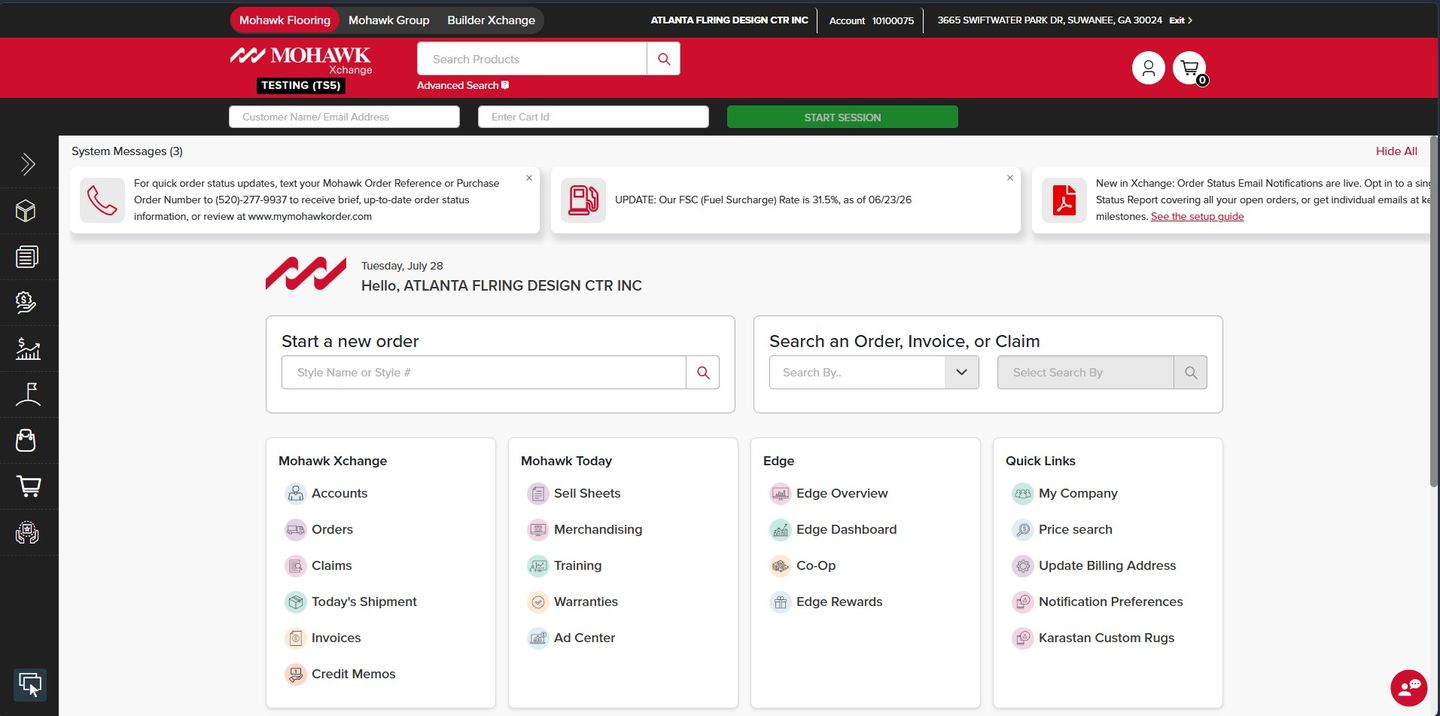Close the order status text message
Screen dimensions: 1440x716
coord(529,178)
